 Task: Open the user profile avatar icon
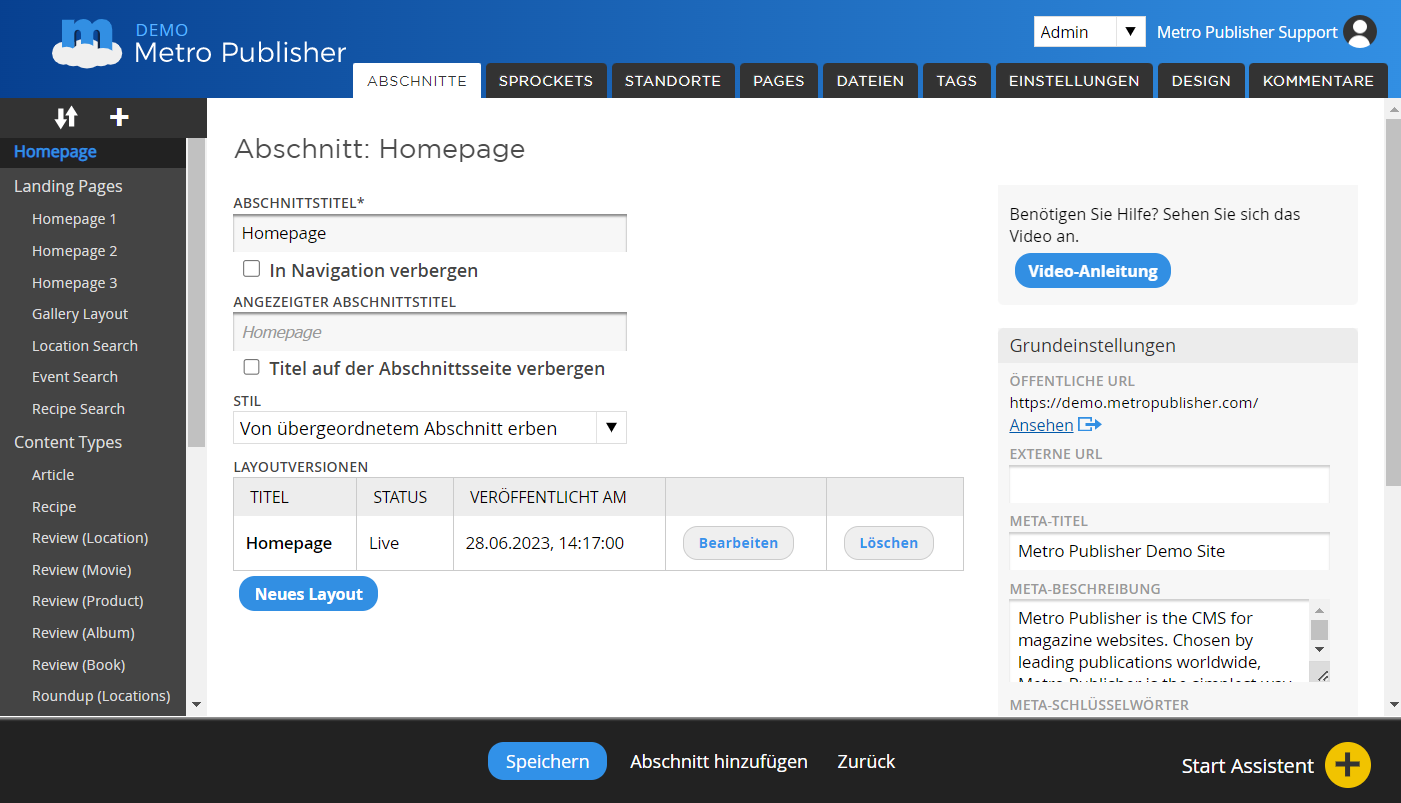tap(1360, 32)
